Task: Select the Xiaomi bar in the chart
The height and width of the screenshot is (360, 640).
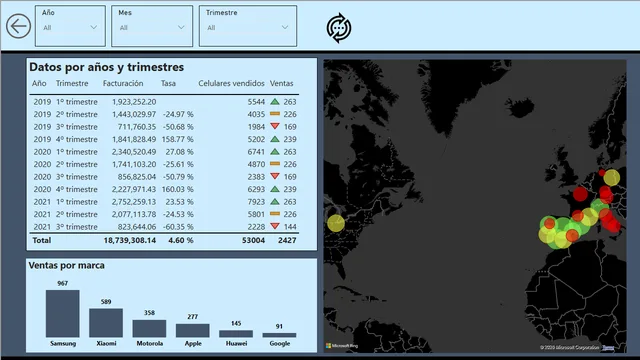Action: tap(106, 323)
